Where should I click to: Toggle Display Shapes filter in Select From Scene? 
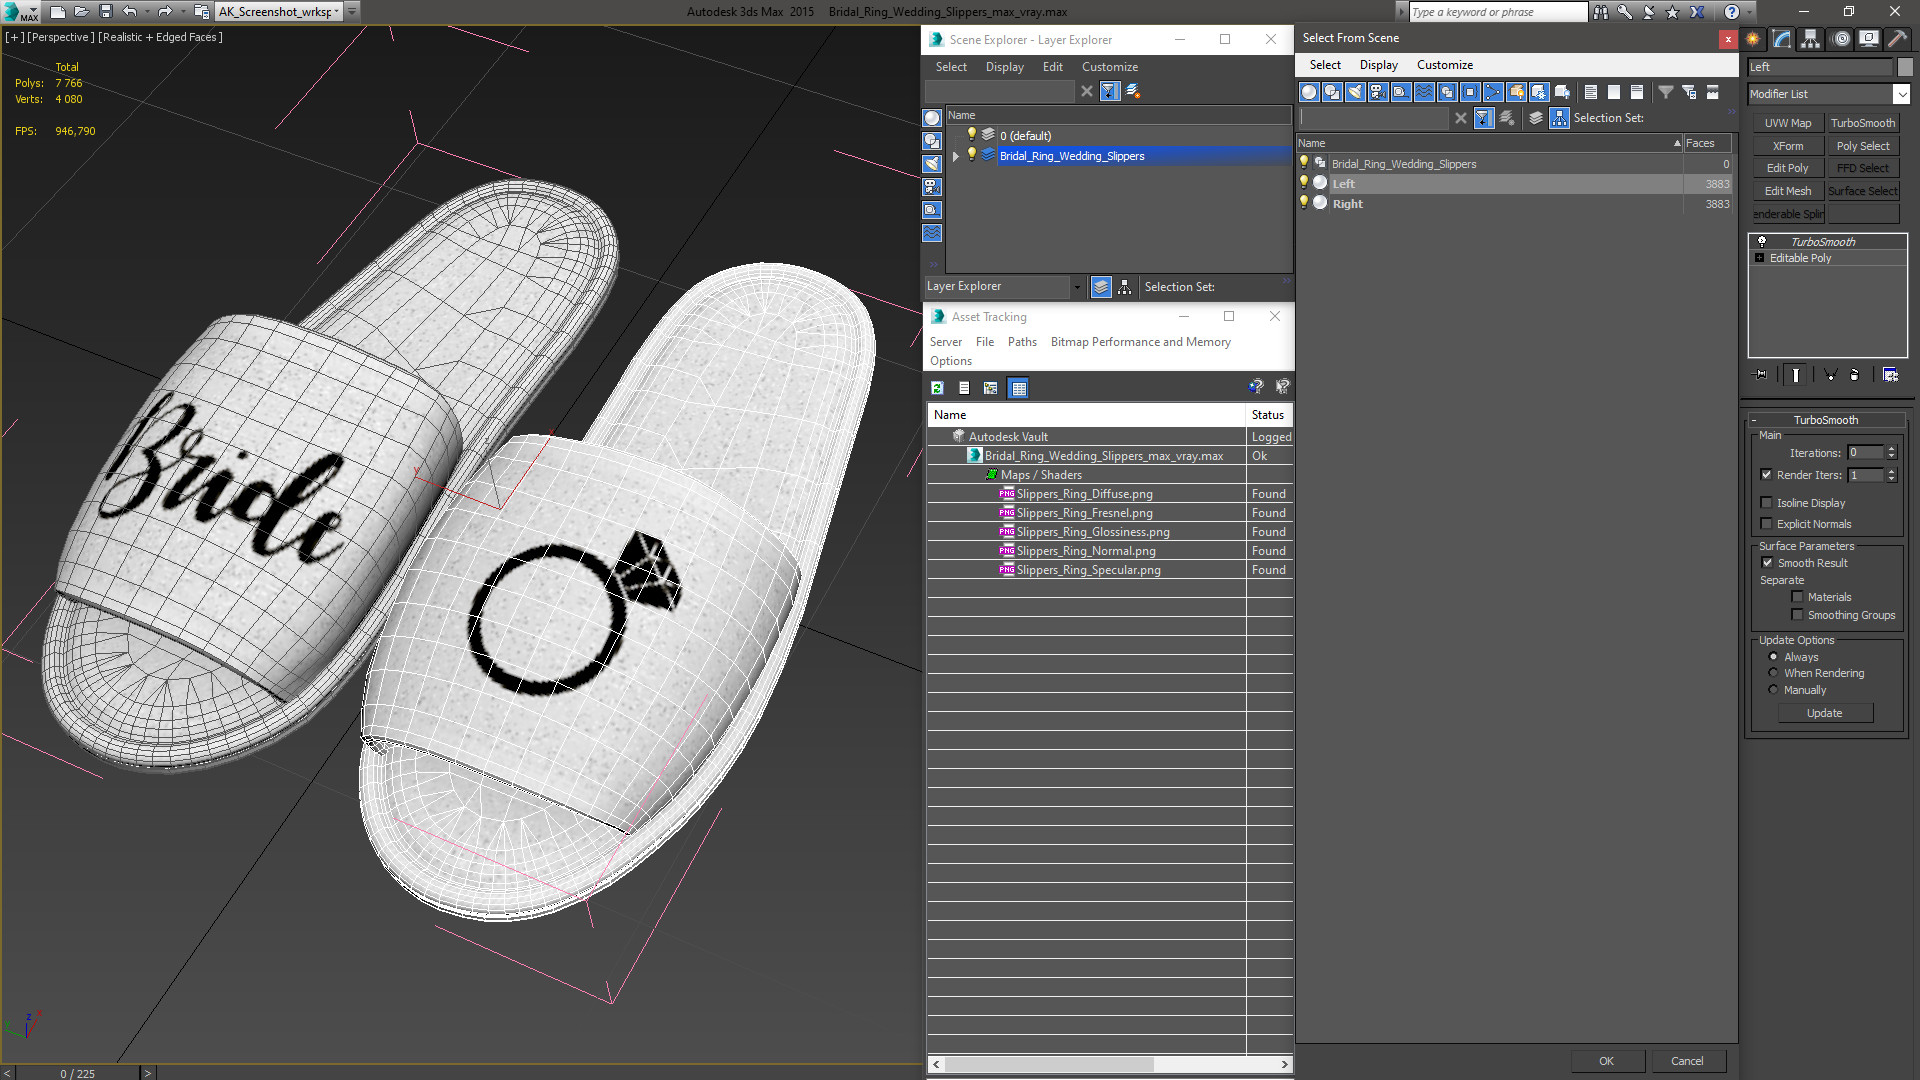pyautogui.click(x=1332, y=92)
